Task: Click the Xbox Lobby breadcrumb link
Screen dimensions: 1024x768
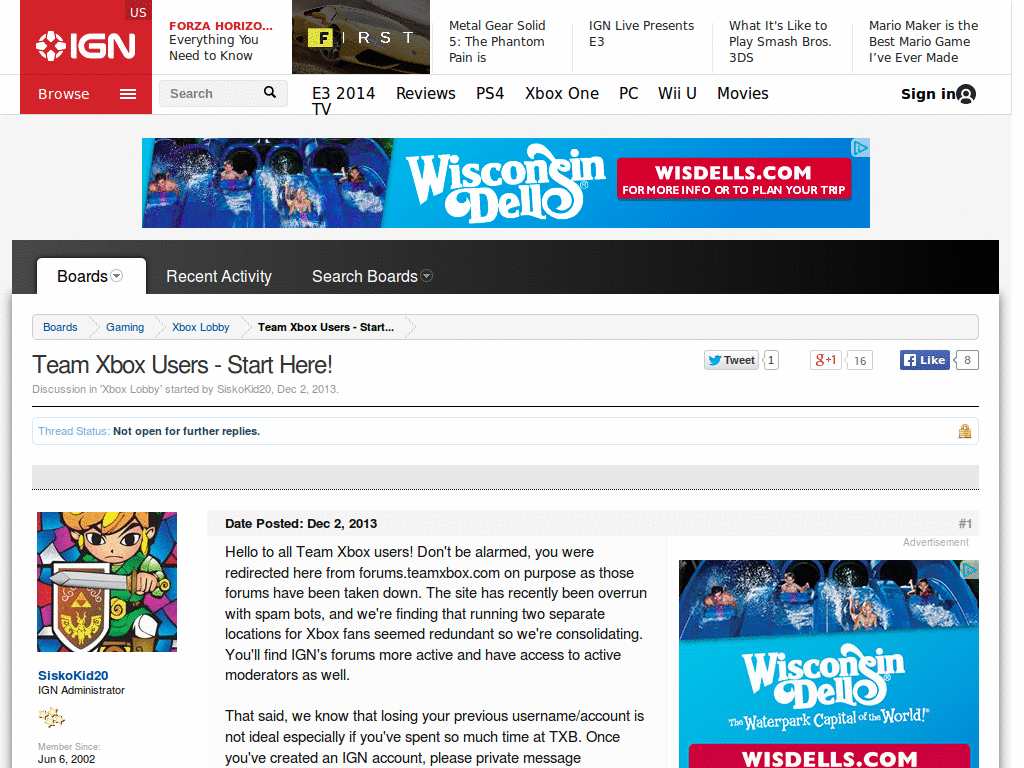Action: 200,327
